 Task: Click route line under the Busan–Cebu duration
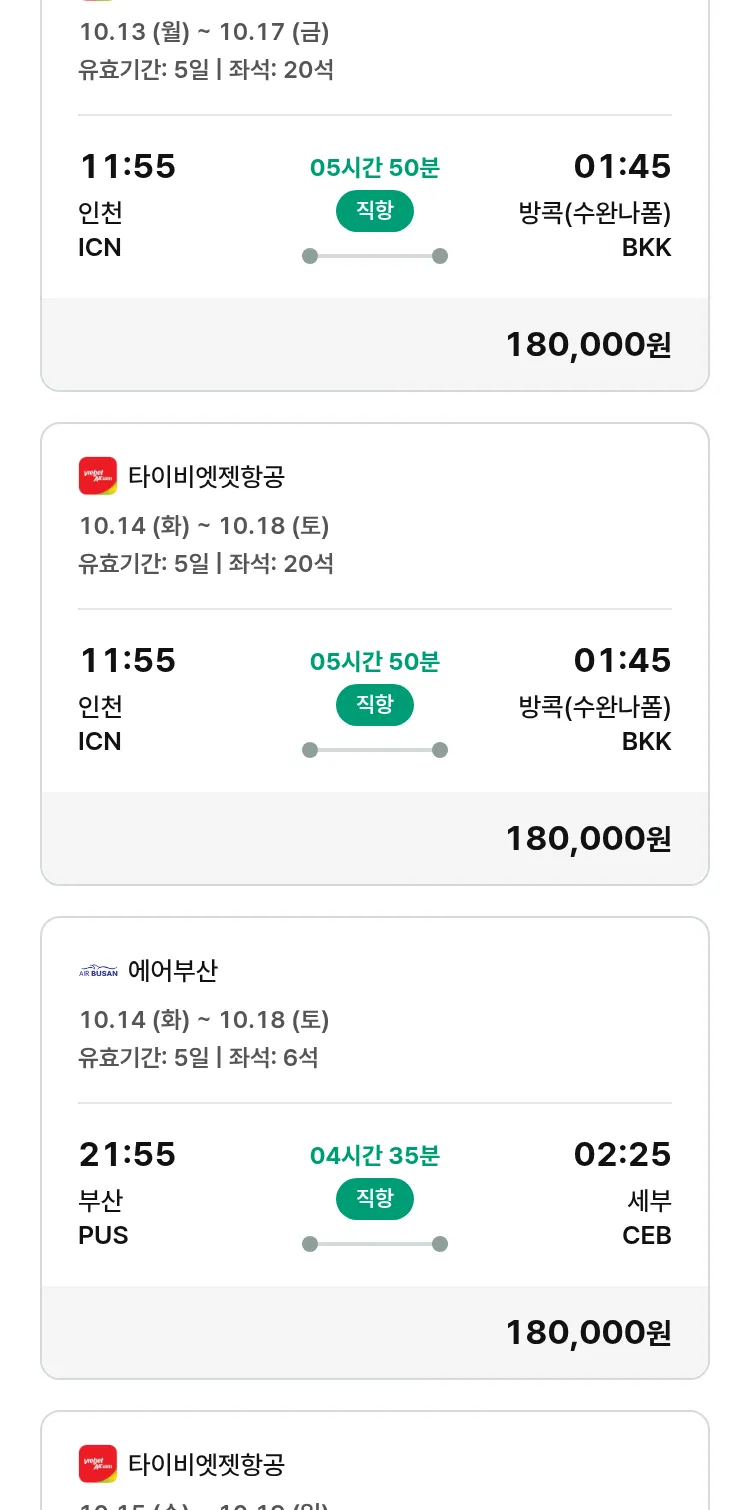pyautogui.click(x=375, y=1244)
